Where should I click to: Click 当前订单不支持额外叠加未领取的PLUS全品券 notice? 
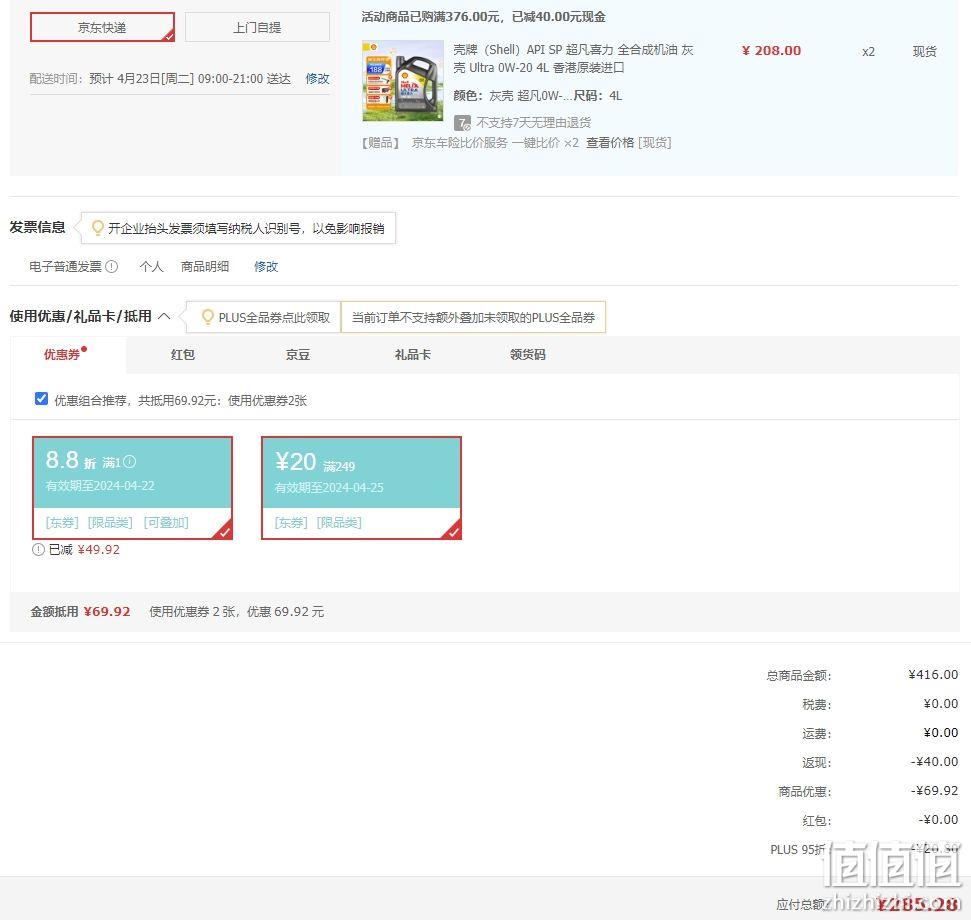tap(473, 318)
